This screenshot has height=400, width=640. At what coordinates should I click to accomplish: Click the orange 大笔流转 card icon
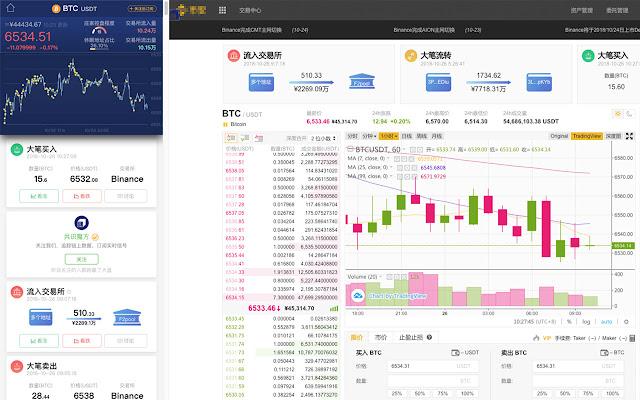point(411,56)
